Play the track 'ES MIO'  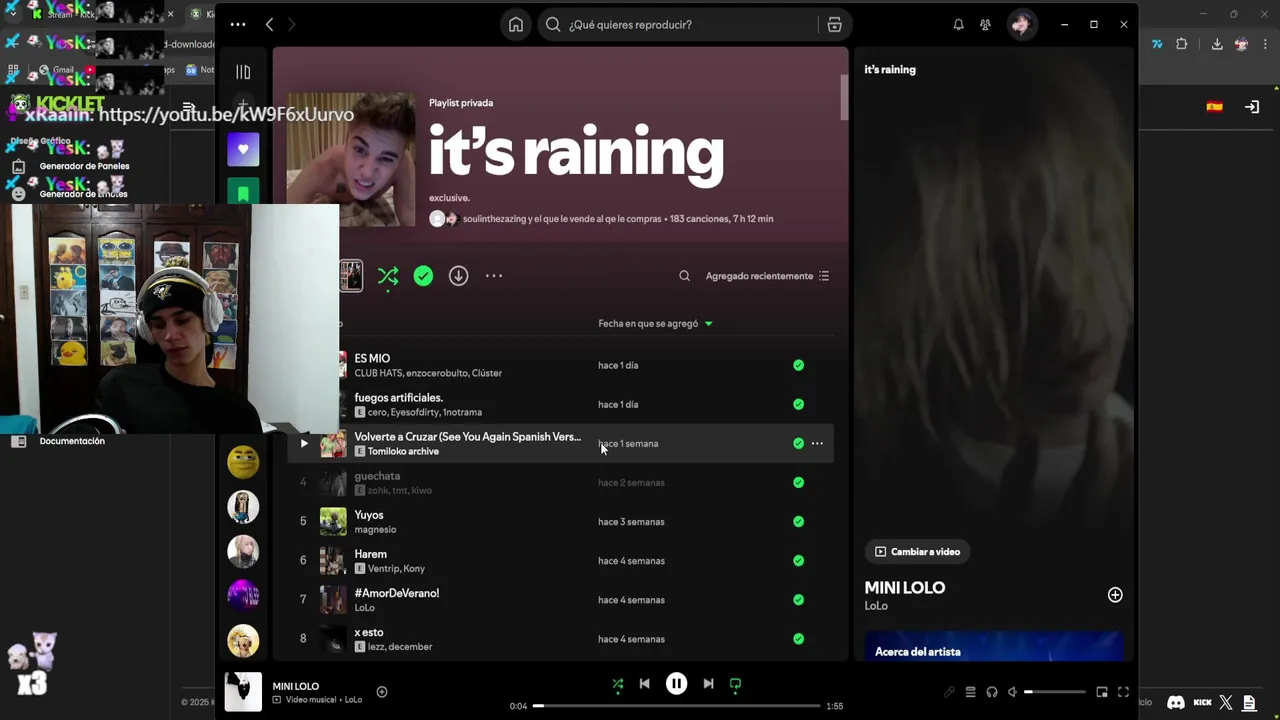372,358
